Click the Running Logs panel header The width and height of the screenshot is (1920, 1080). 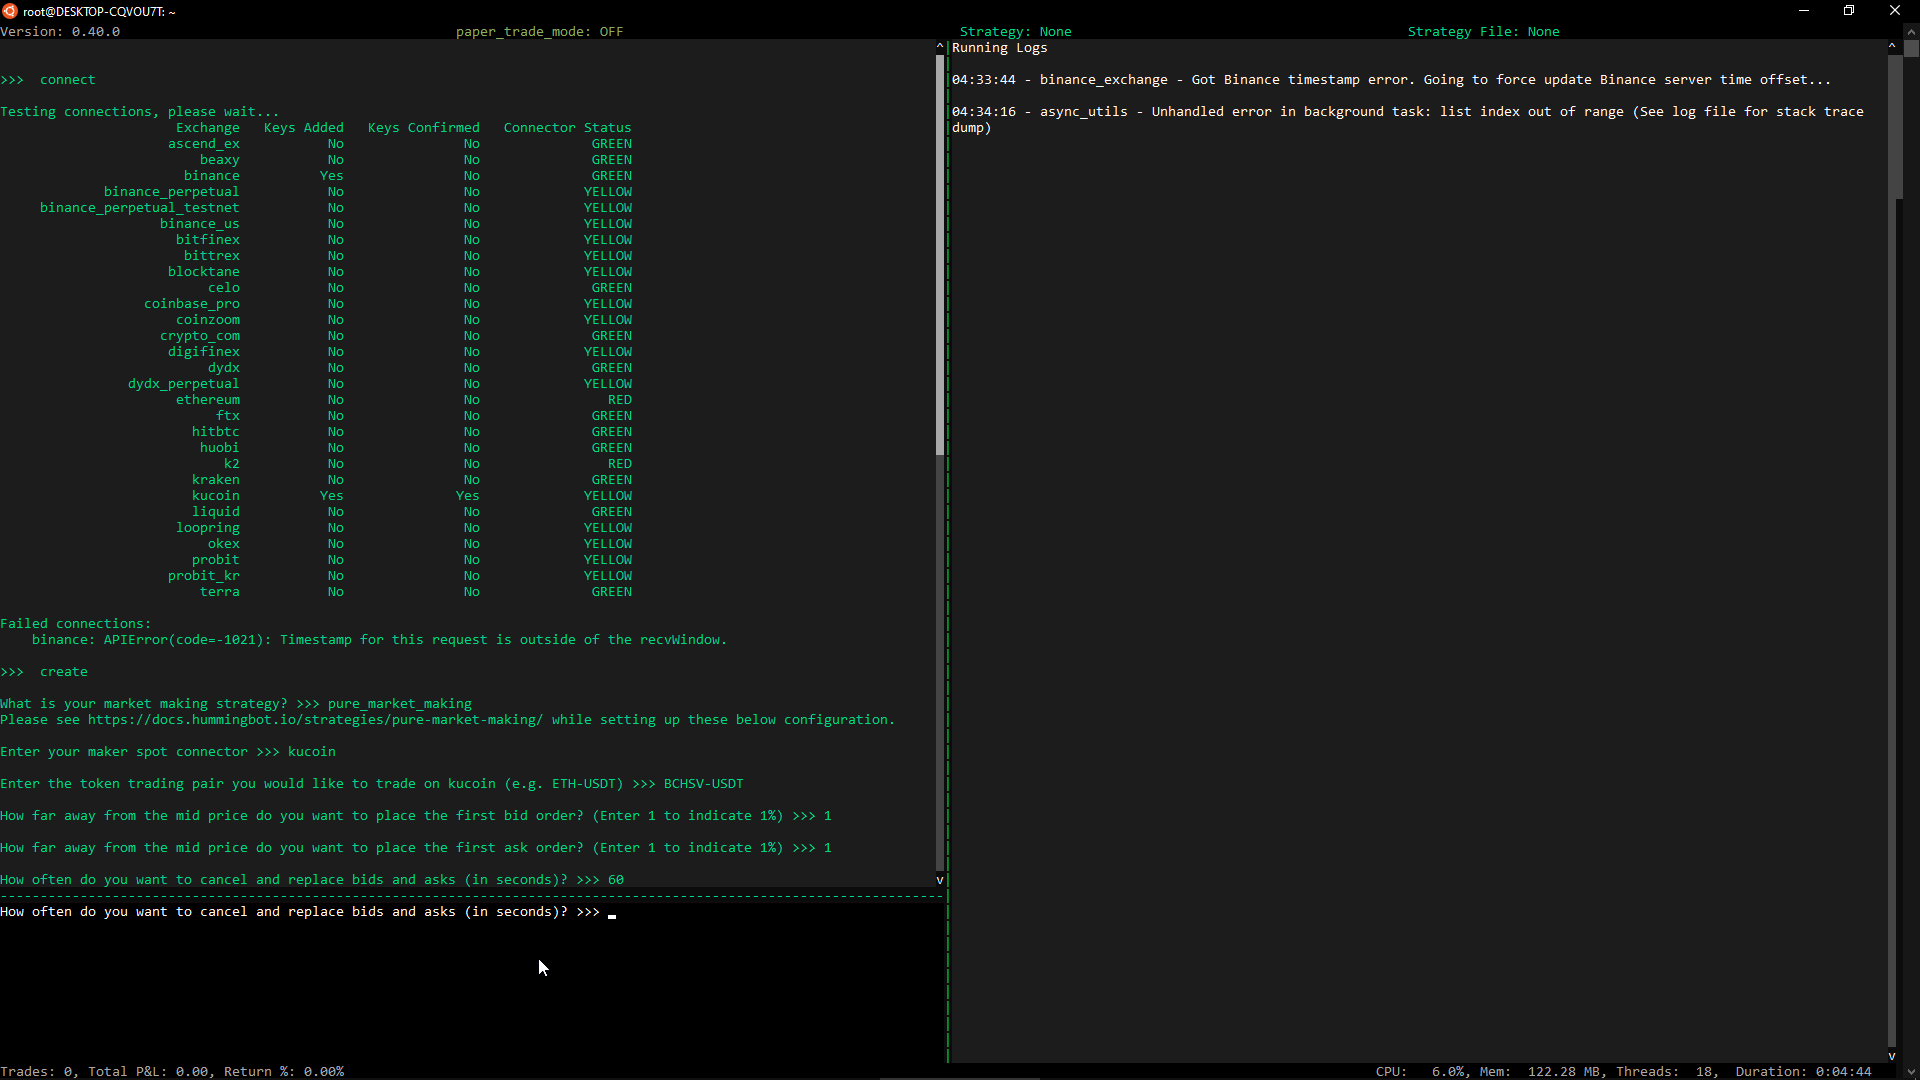point(999,47)
